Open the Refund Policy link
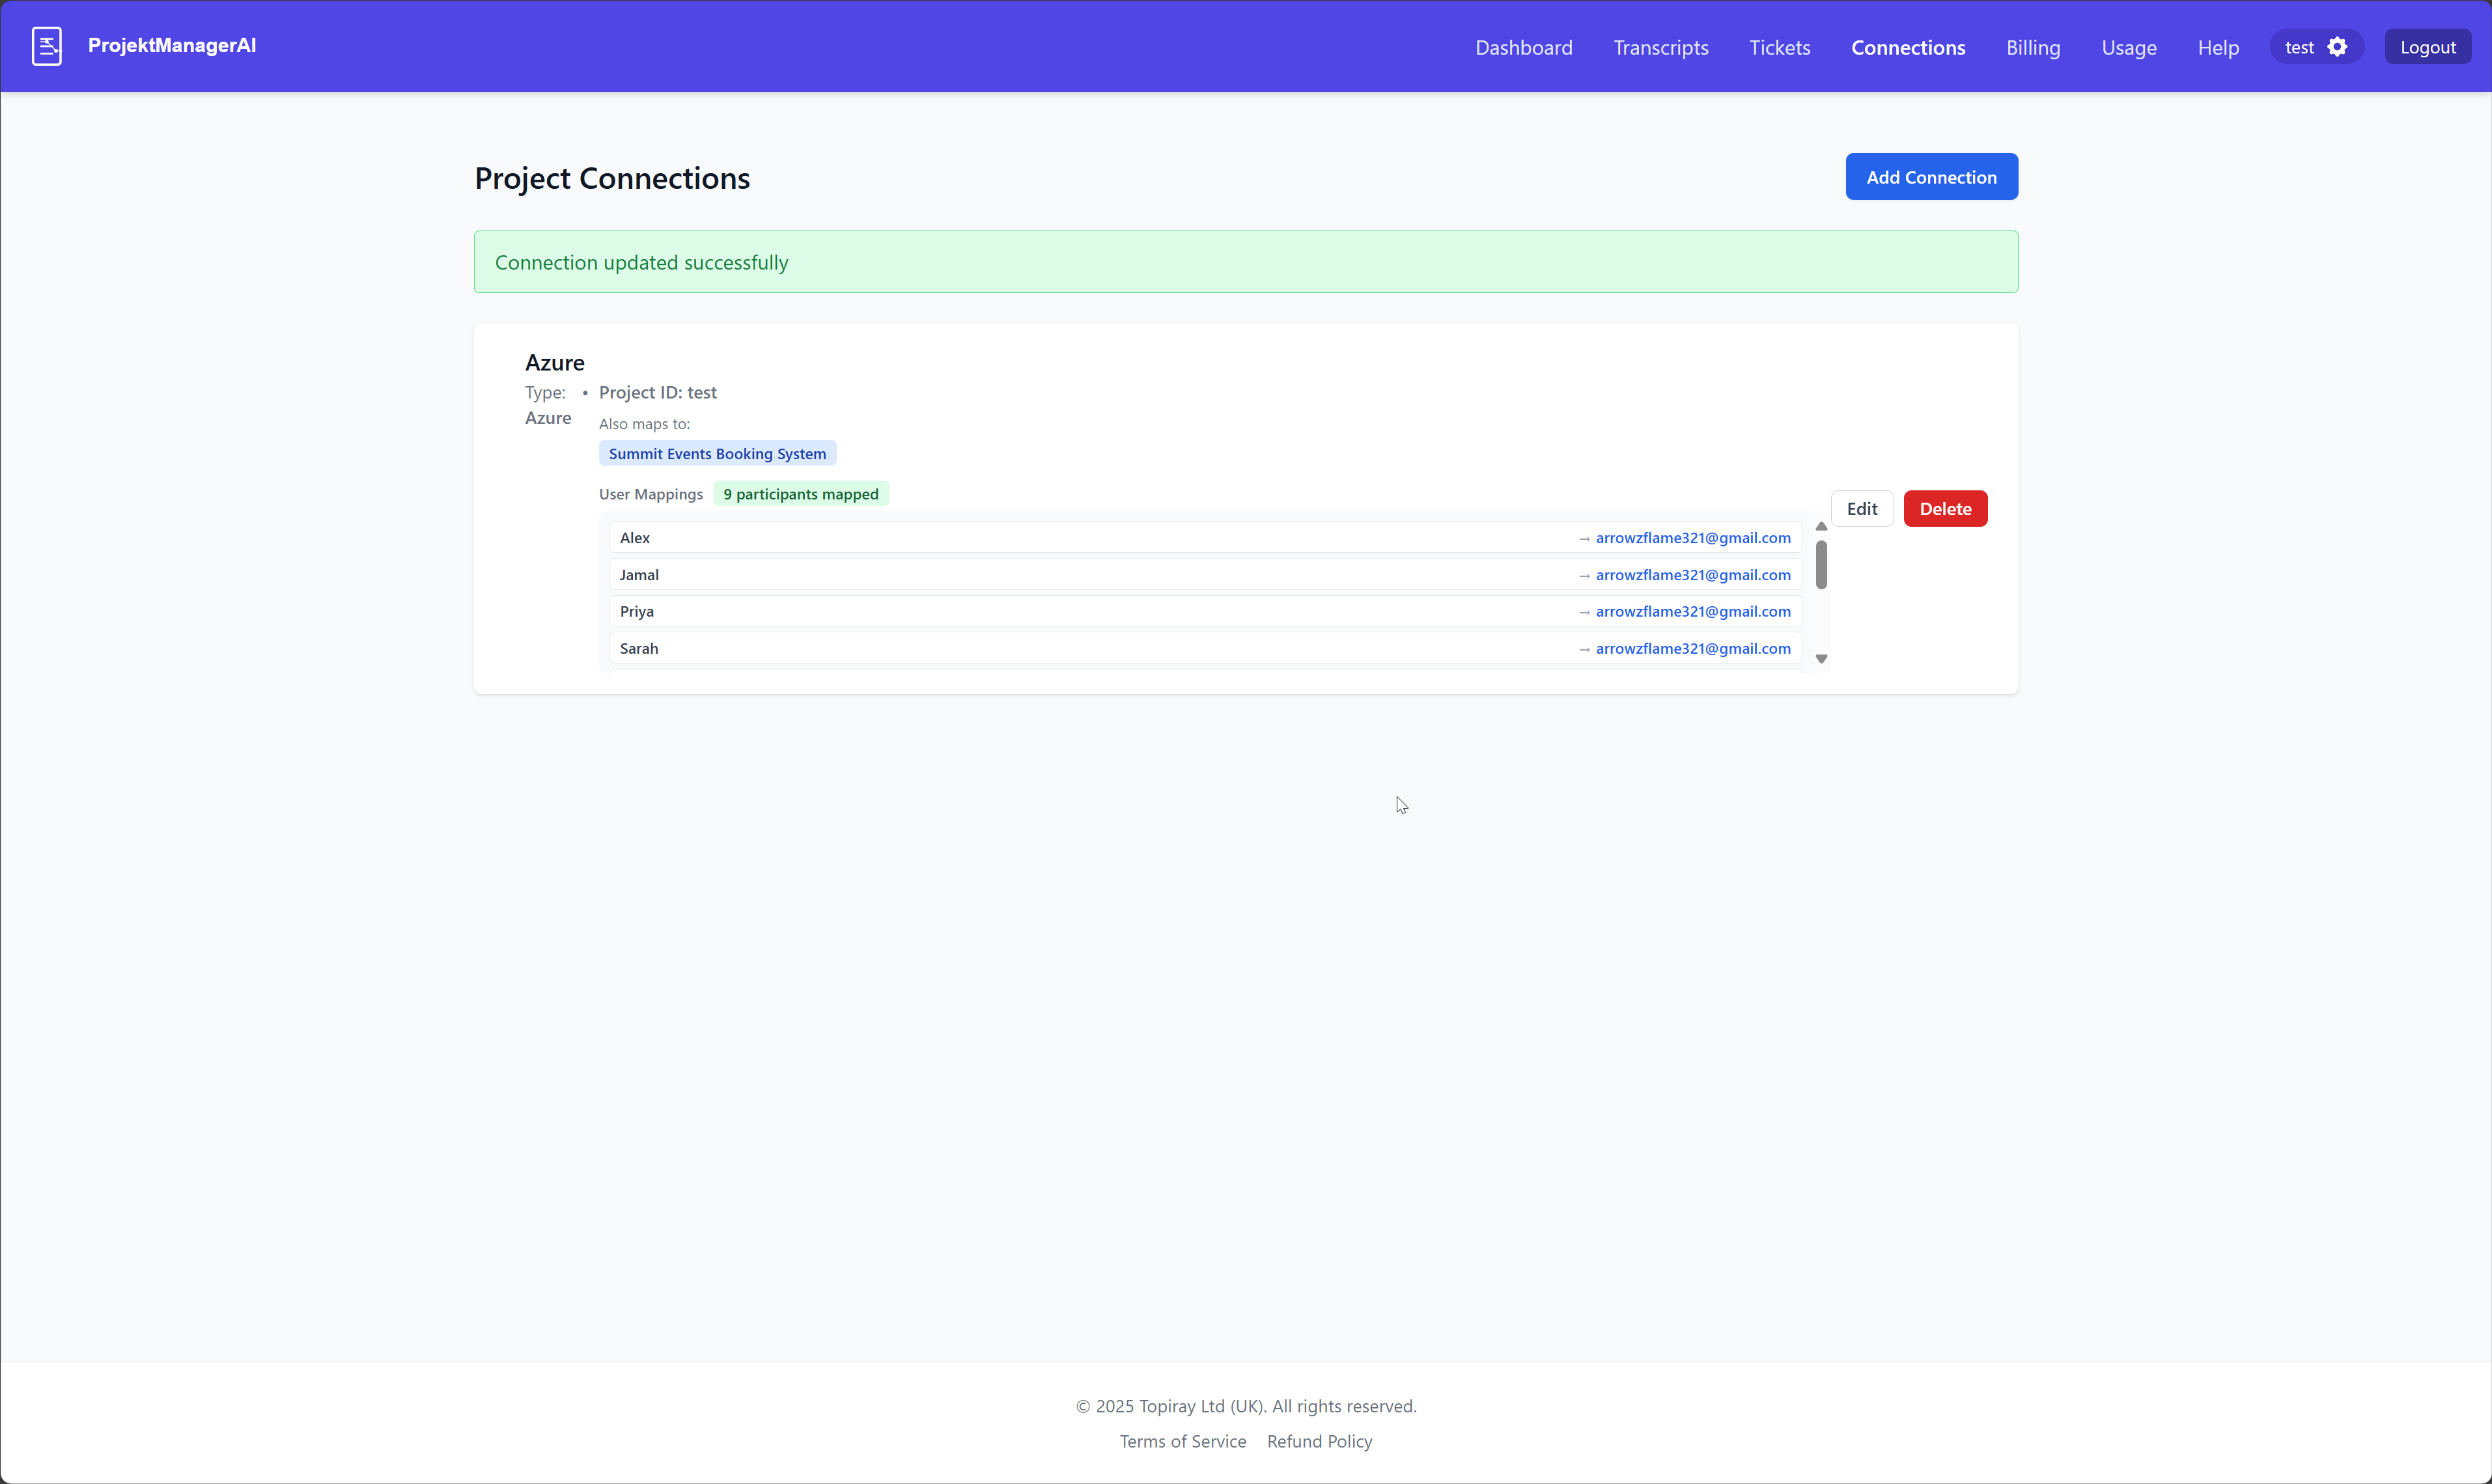The image size is (2492, 1484). pyautogui.click(x=1318, y=1441)
